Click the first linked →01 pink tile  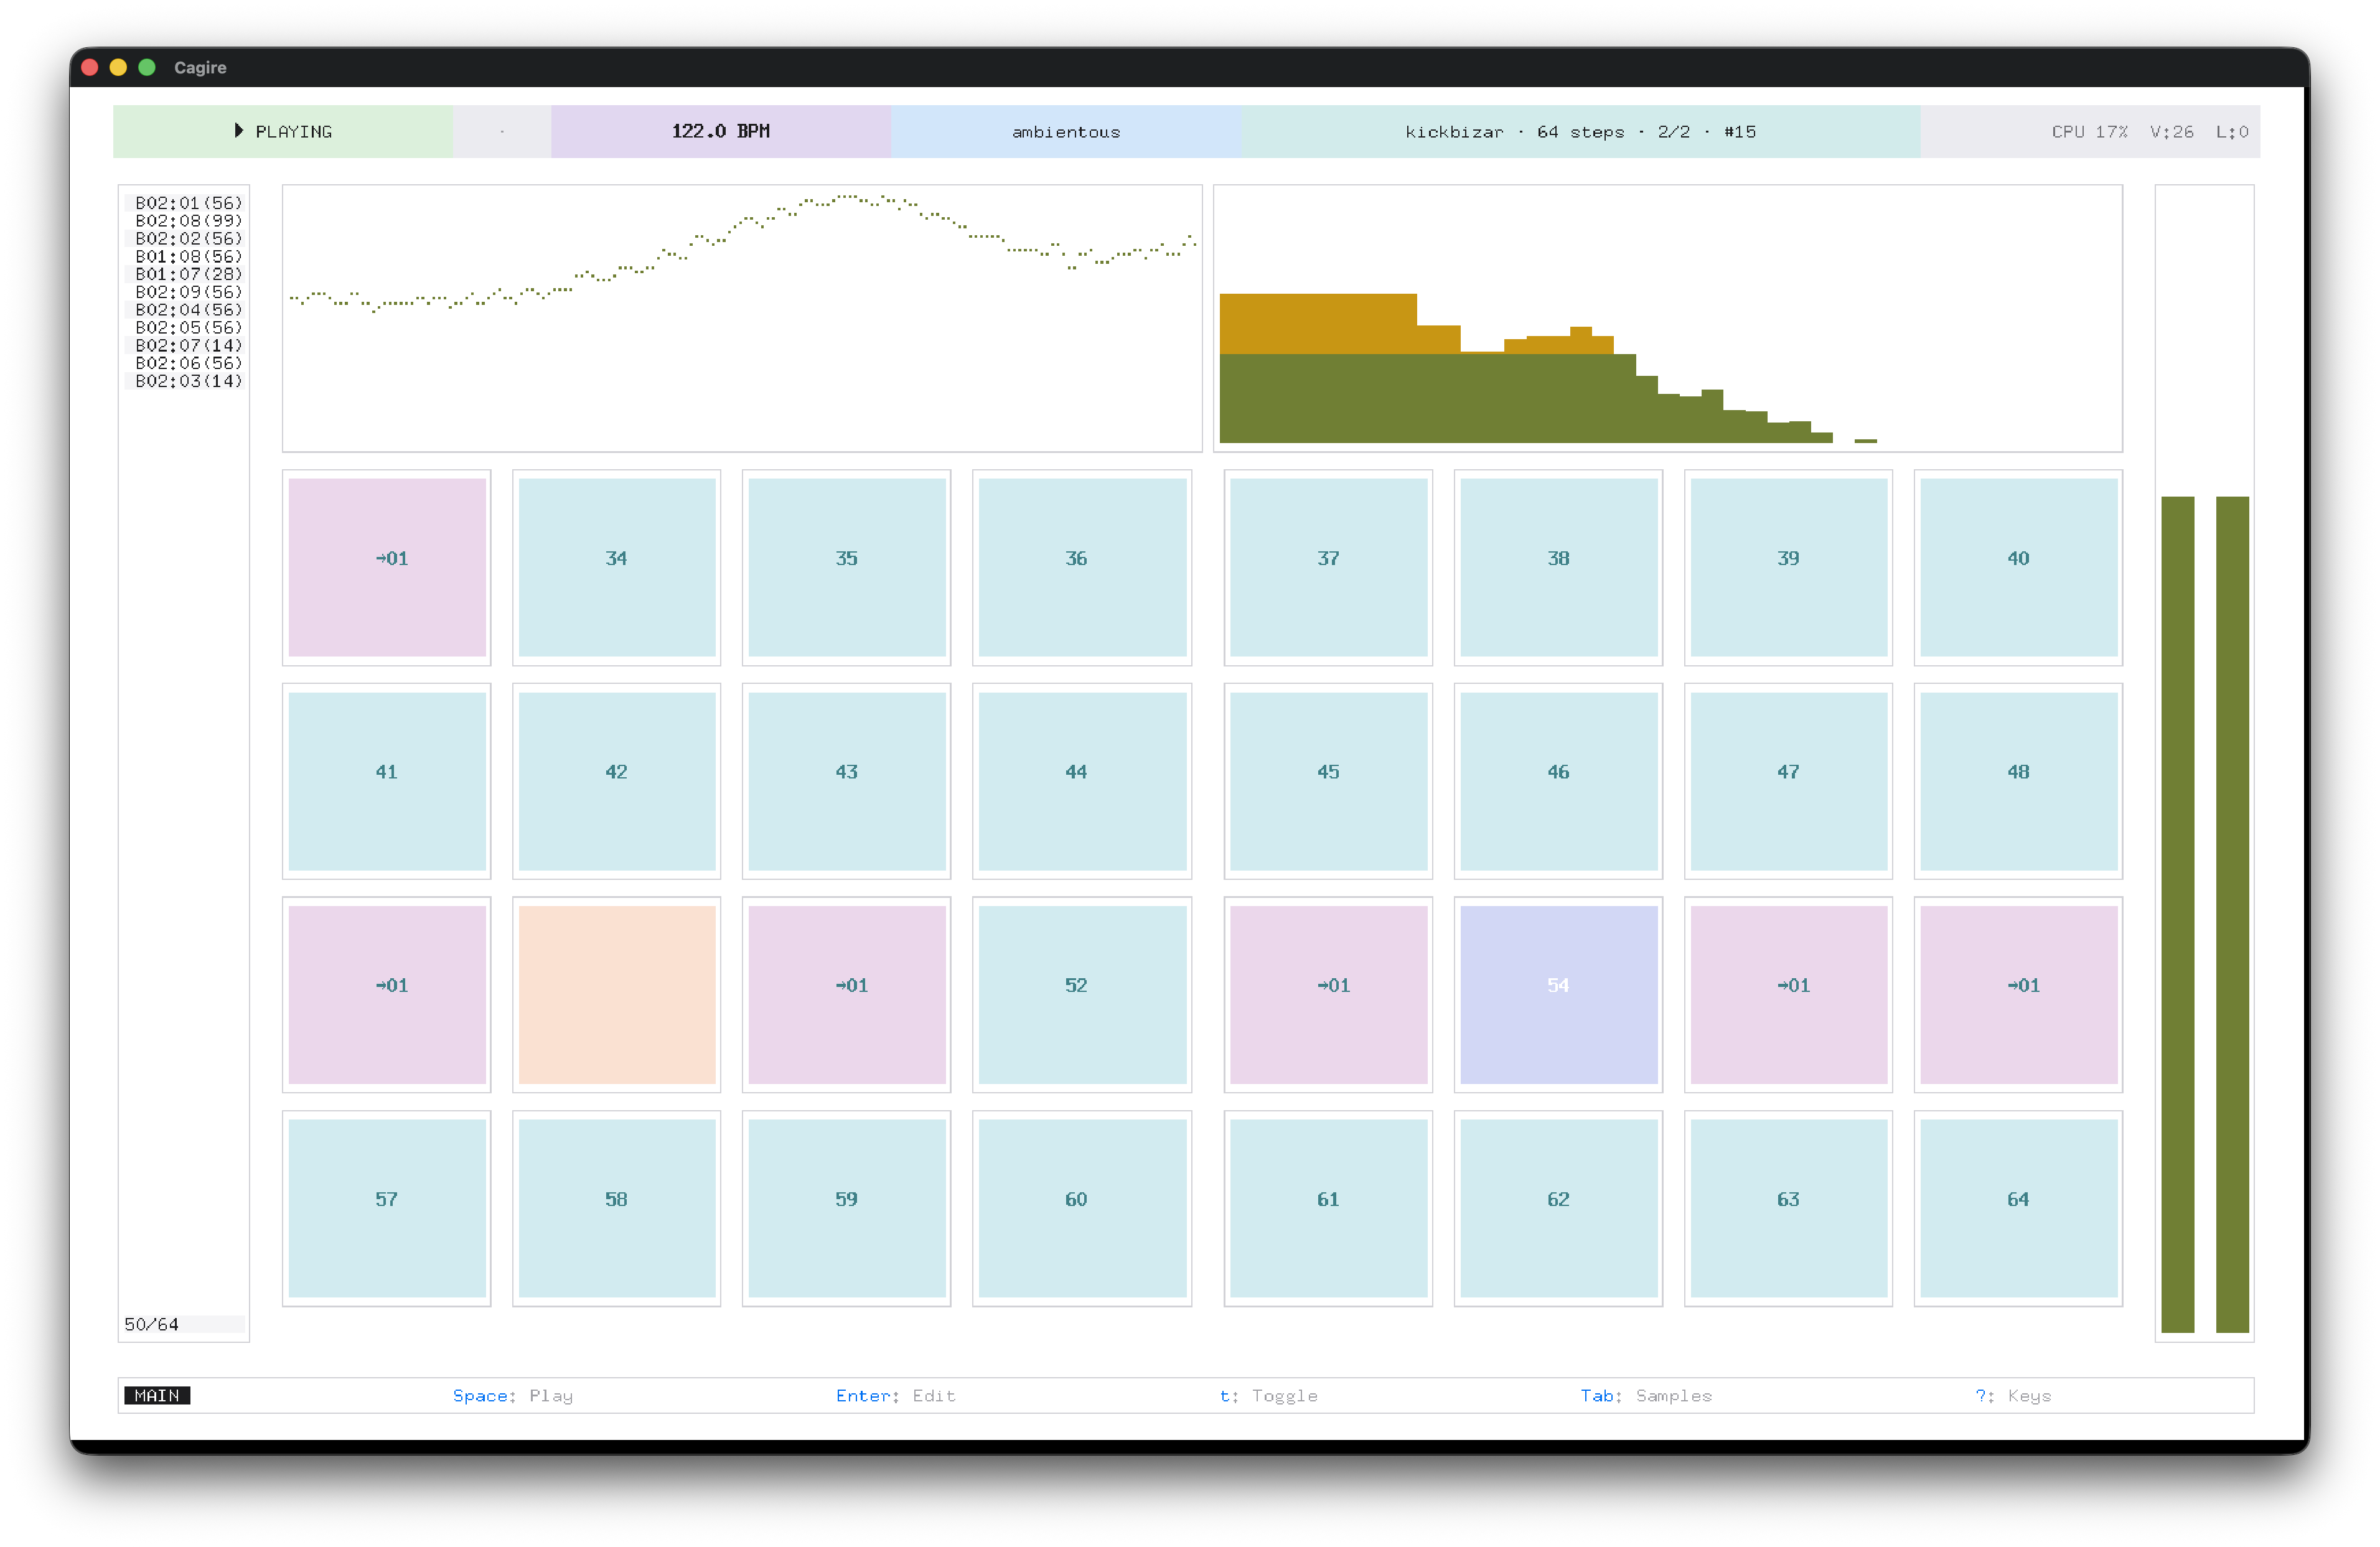click(x=387, y=567)
